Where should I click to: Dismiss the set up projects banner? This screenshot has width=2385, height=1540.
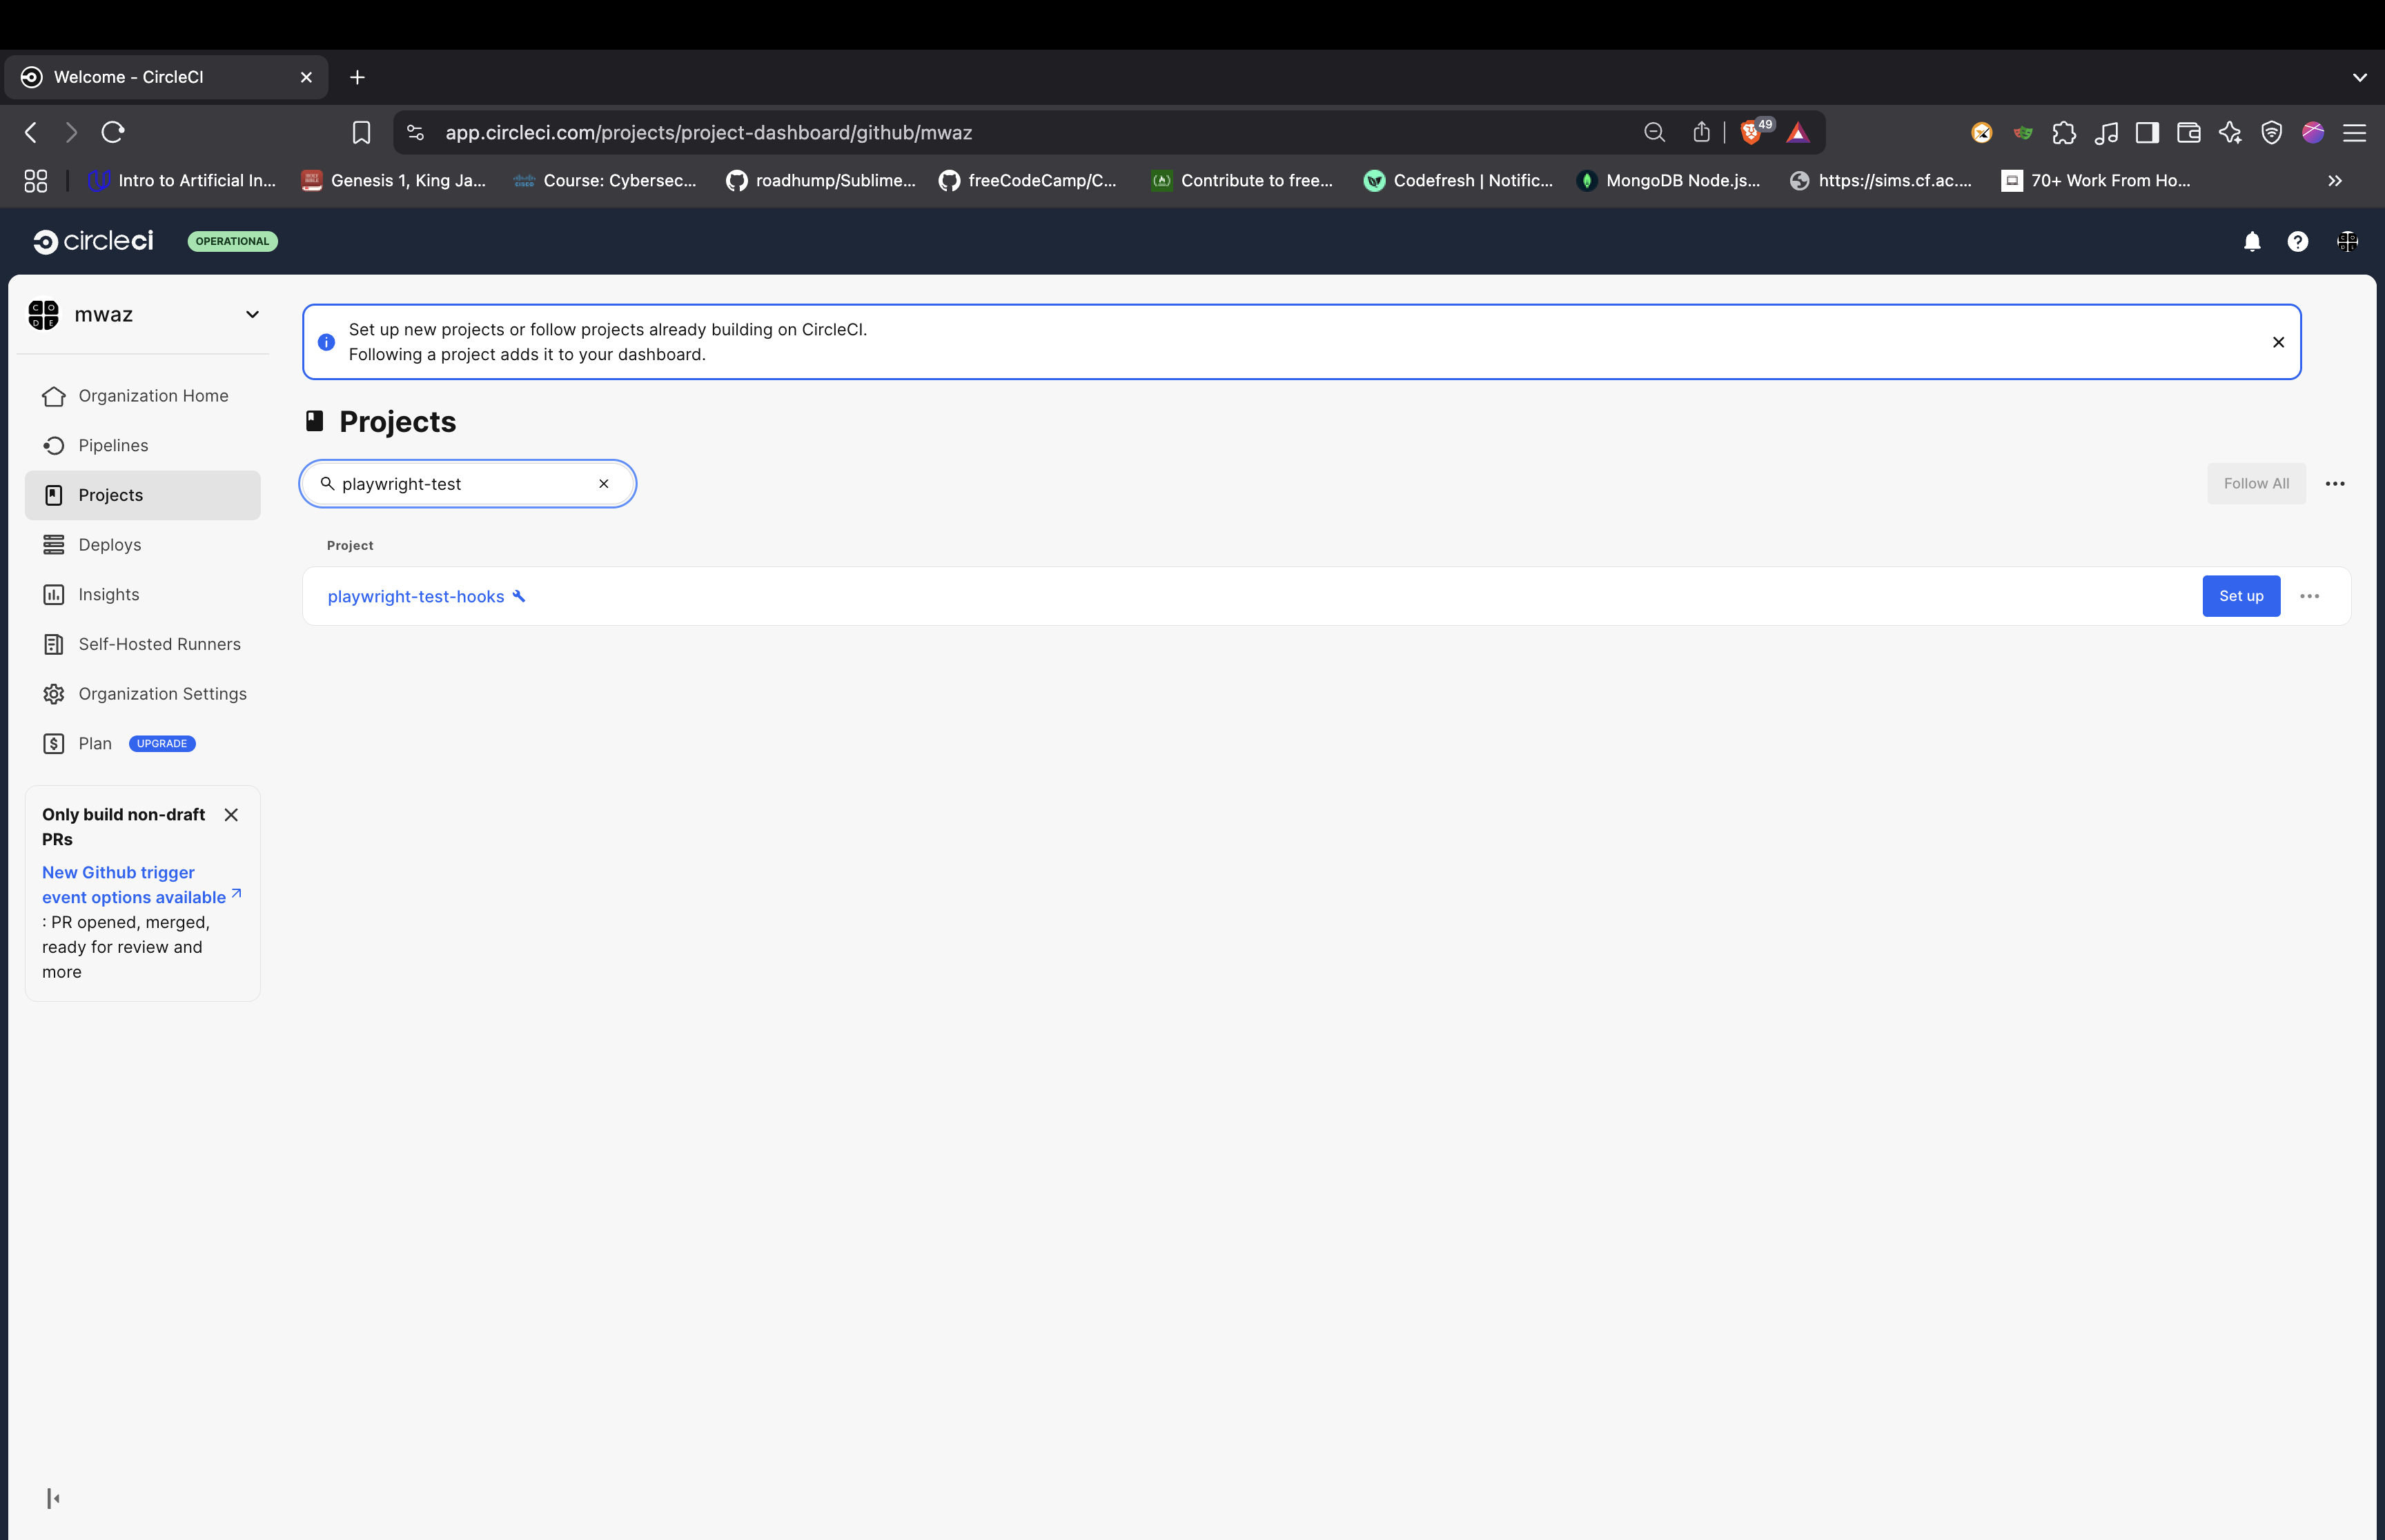coord(2279,342)
